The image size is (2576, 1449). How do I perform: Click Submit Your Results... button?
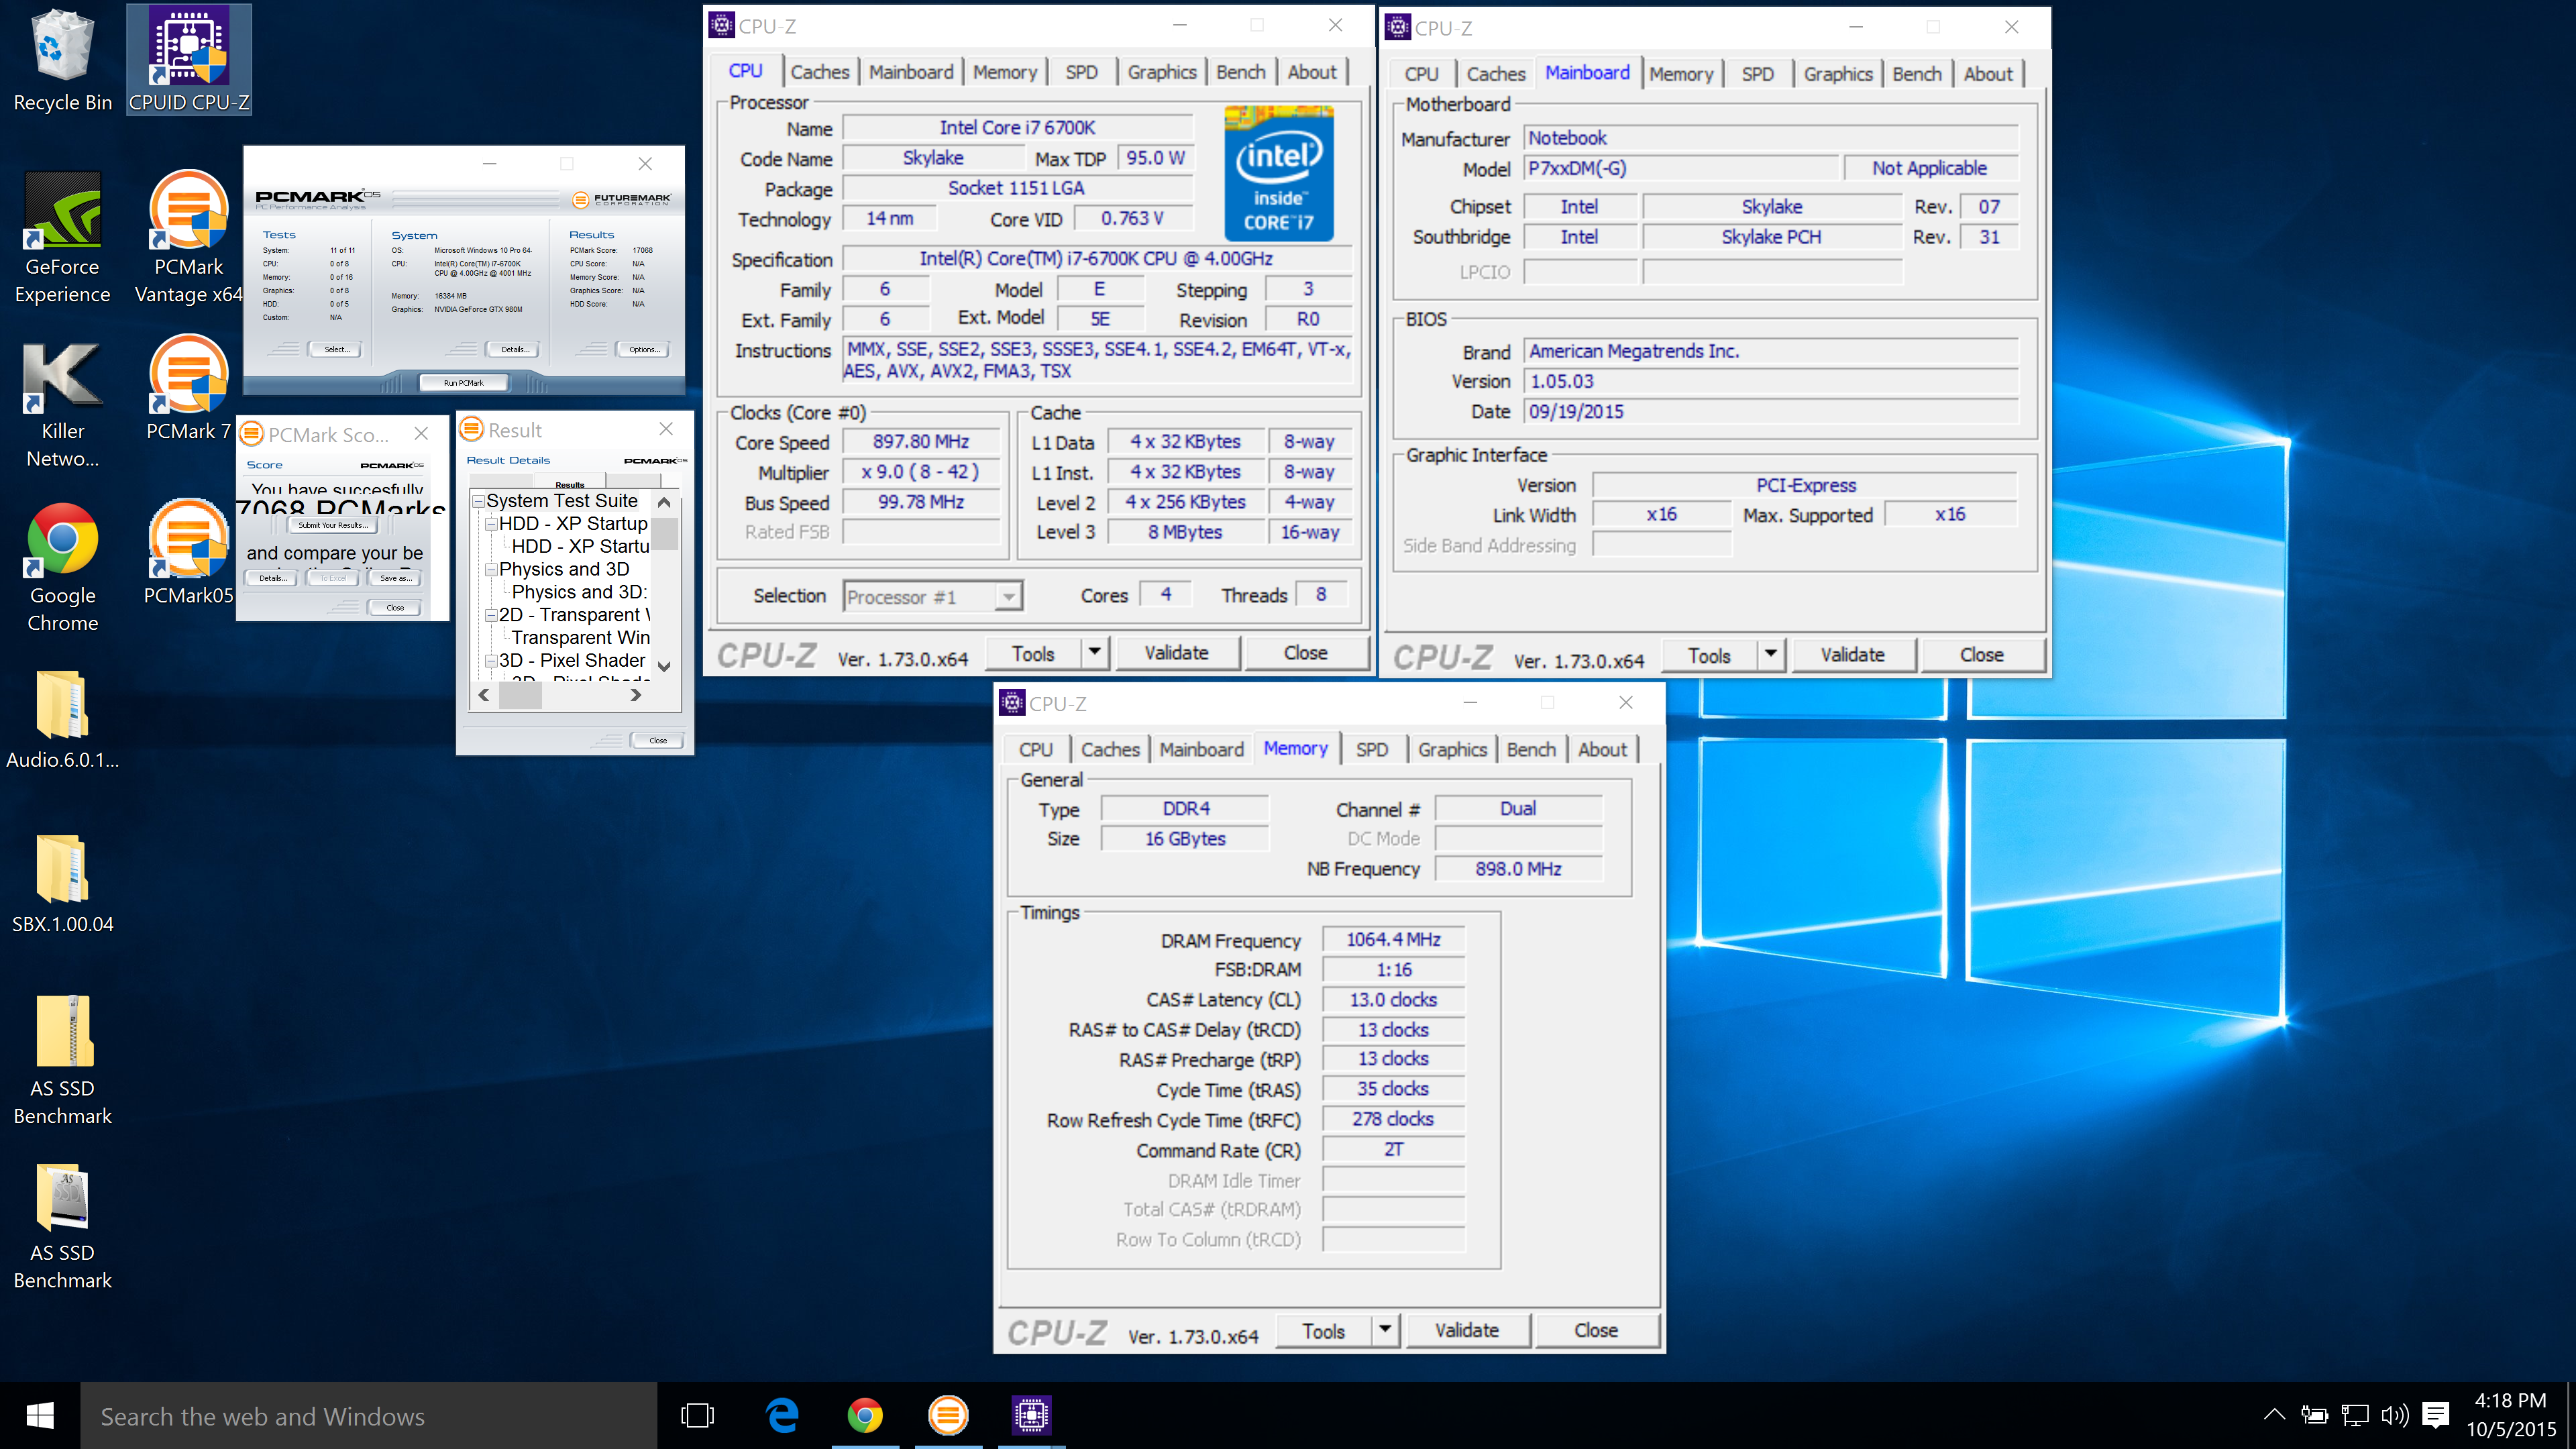coord(332,525)
